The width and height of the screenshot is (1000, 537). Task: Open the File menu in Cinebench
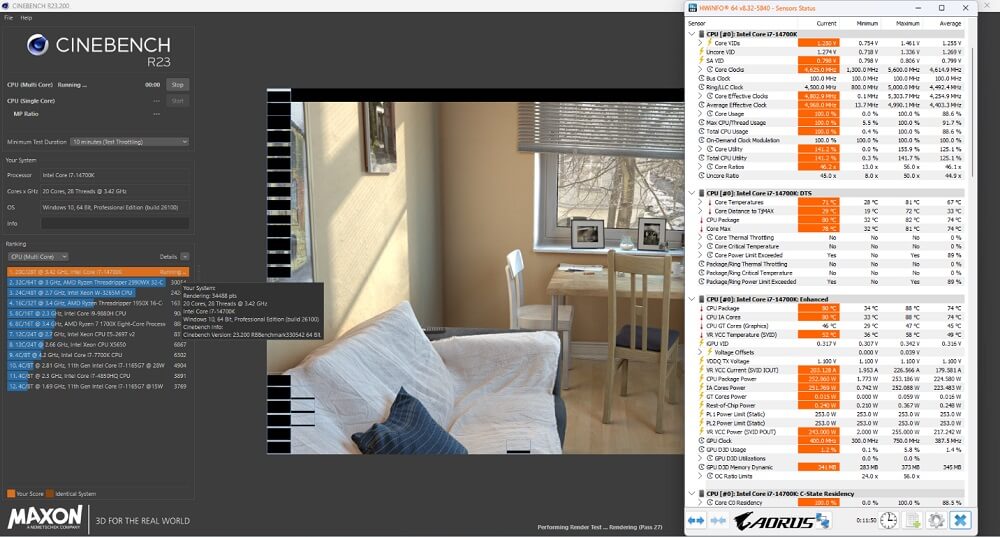pos(8,18)
